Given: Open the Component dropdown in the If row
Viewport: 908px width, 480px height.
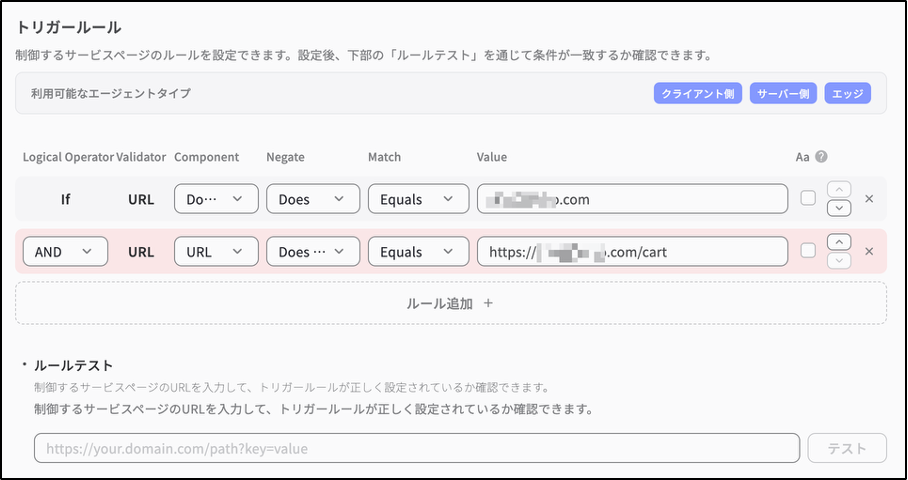Looking at the screenshot, I should point(216,199).
